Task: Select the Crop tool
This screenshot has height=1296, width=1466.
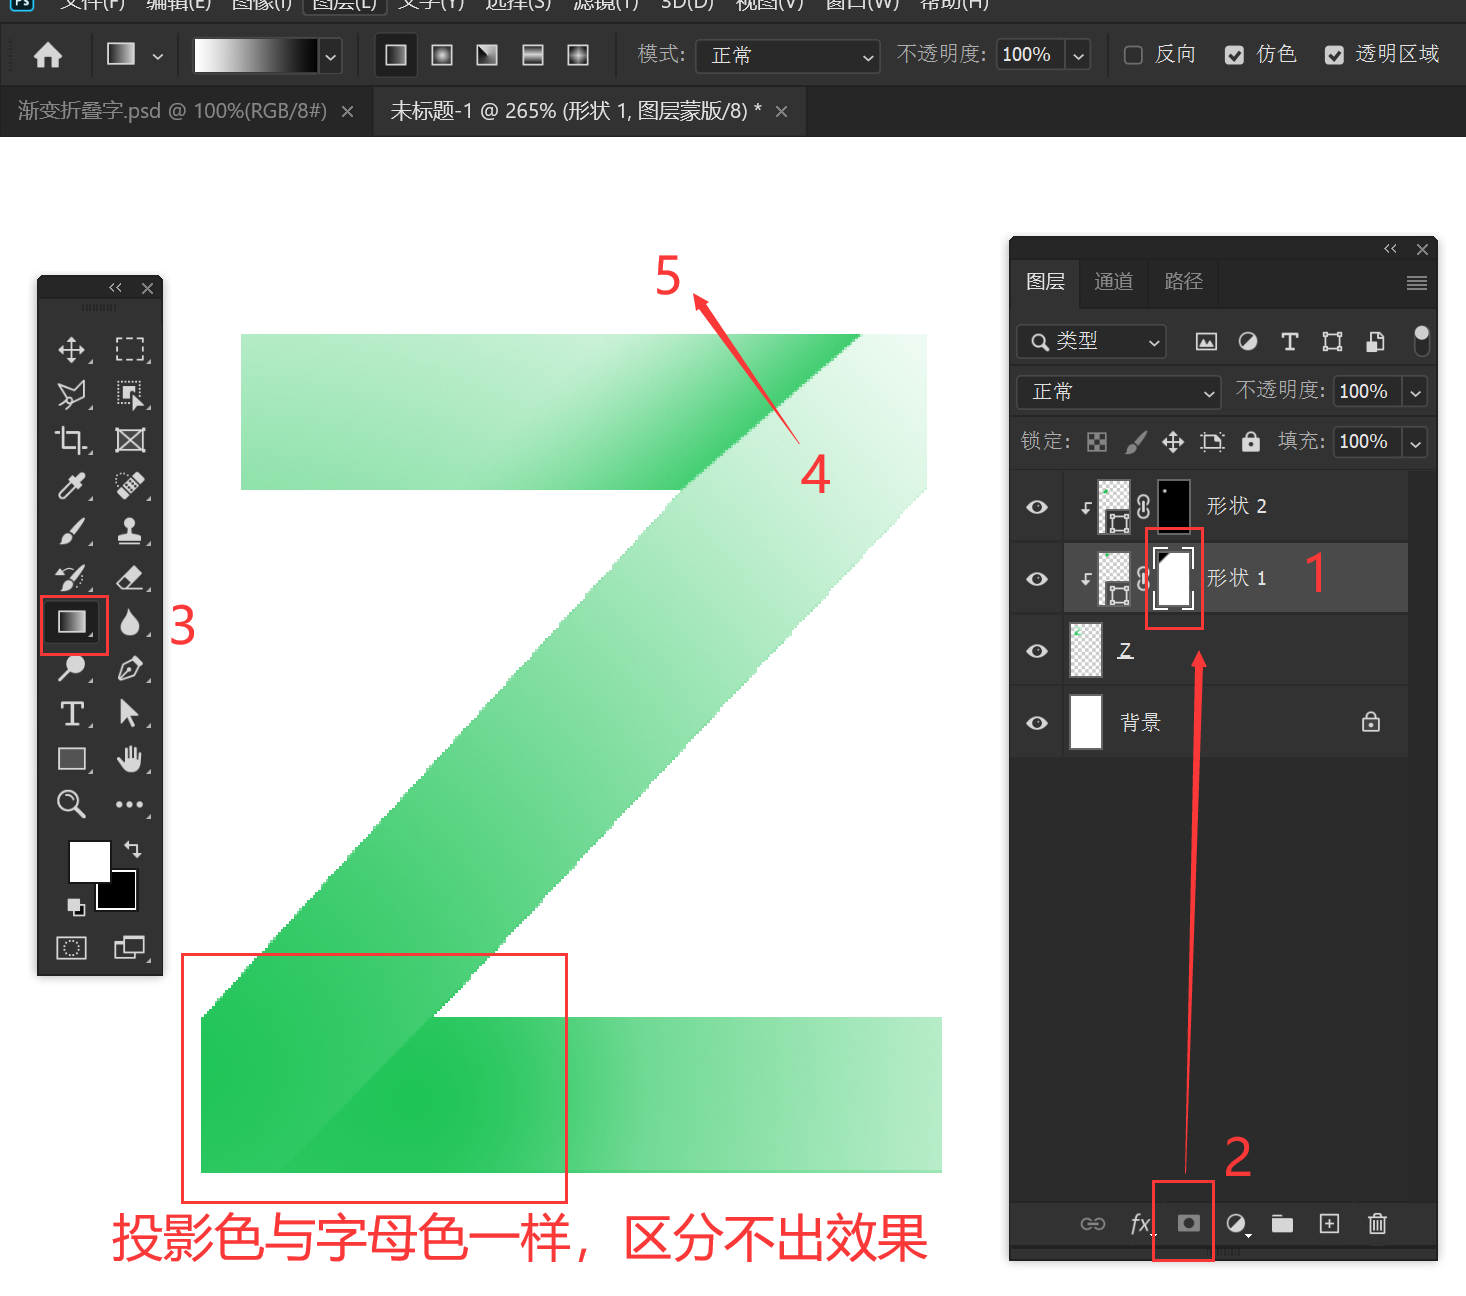Action: click(x=71, y=440)
